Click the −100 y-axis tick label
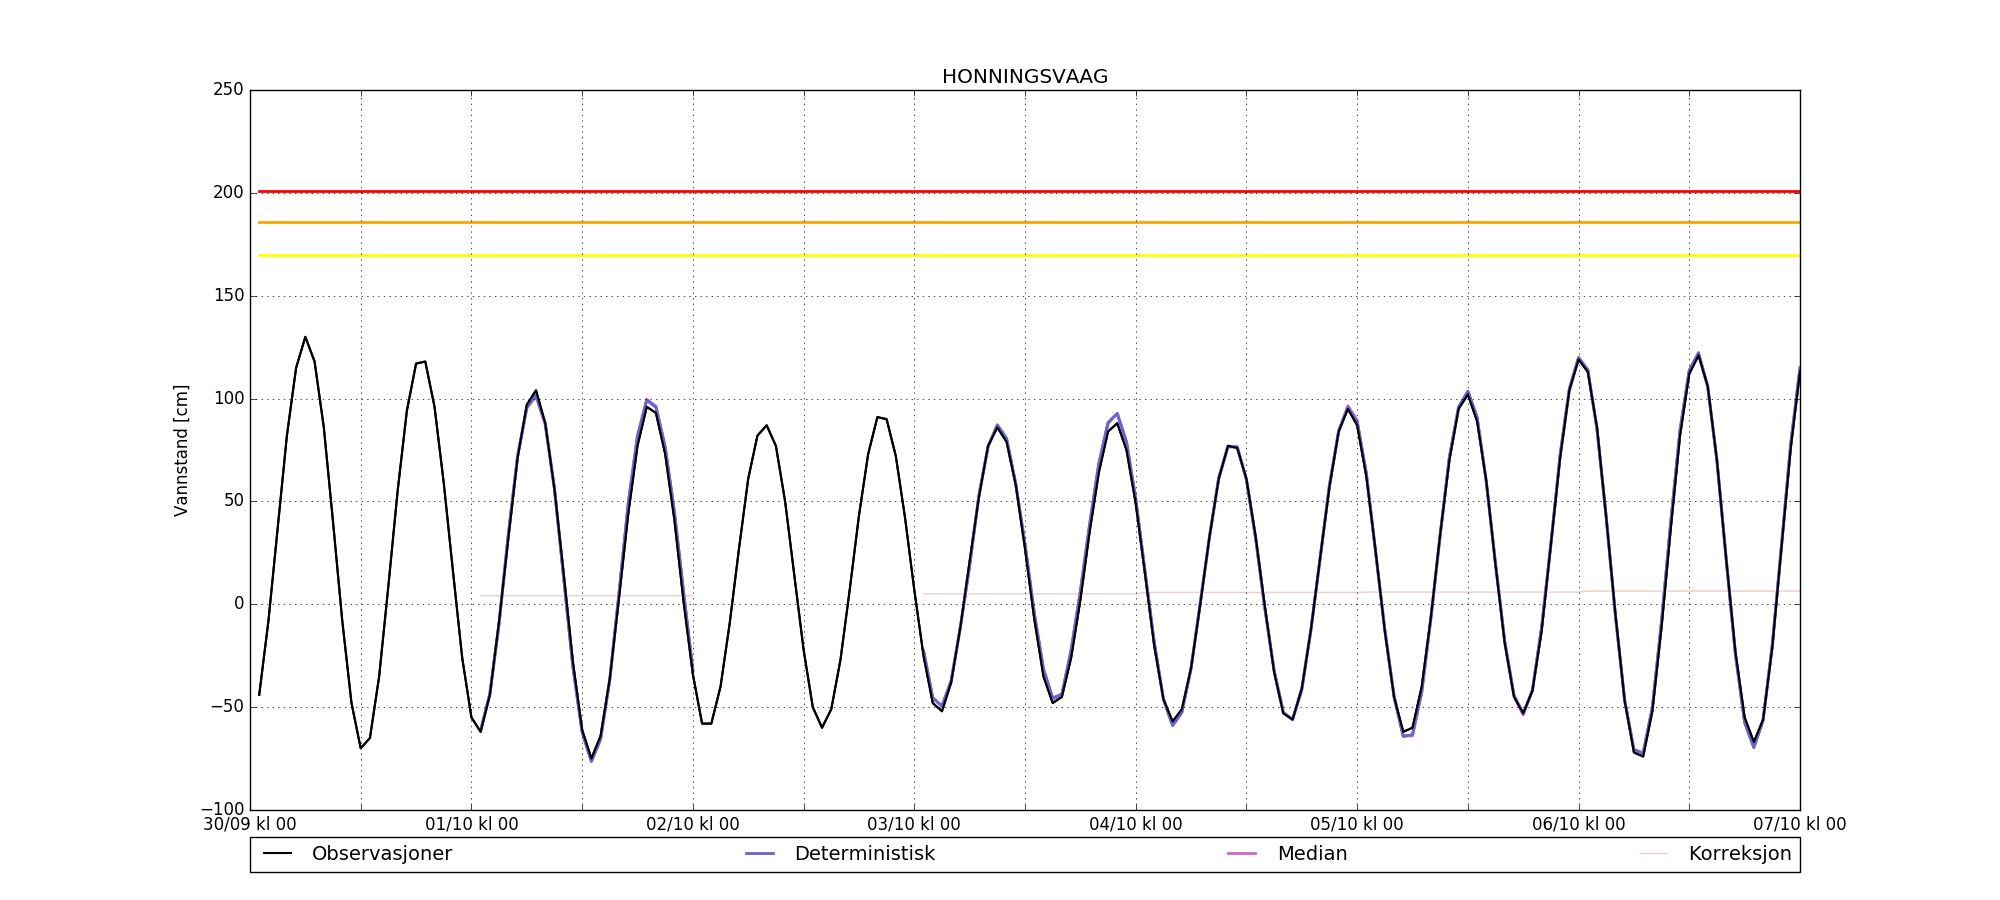Image resolution: width=2000 pixels, height=900 pixels. point(222,809)
